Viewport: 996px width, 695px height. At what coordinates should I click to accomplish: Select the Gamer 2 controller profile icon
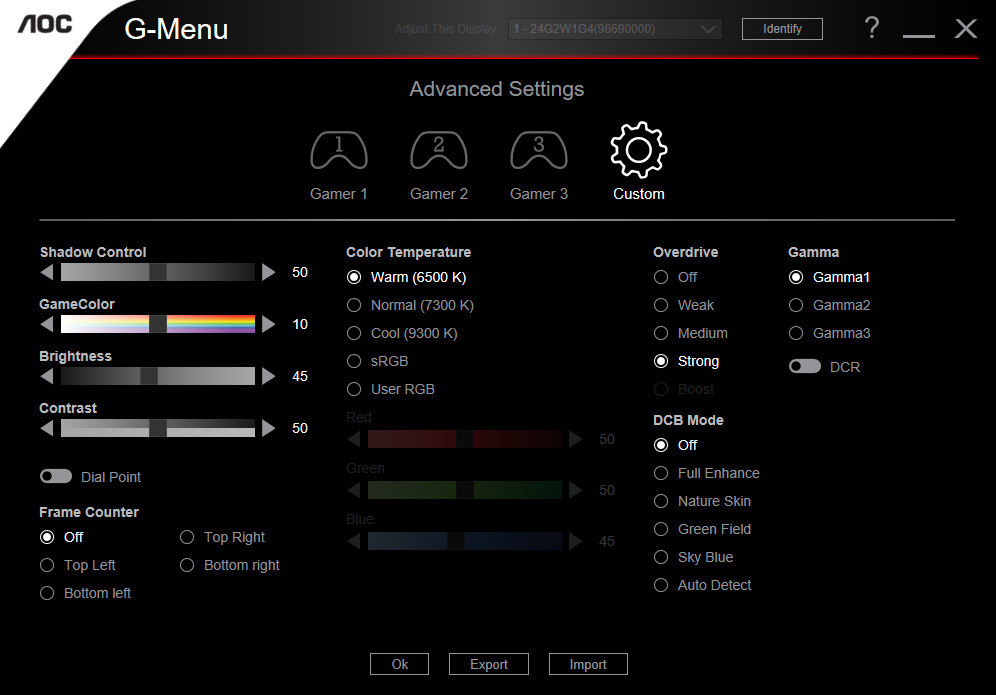pos(439,150)
